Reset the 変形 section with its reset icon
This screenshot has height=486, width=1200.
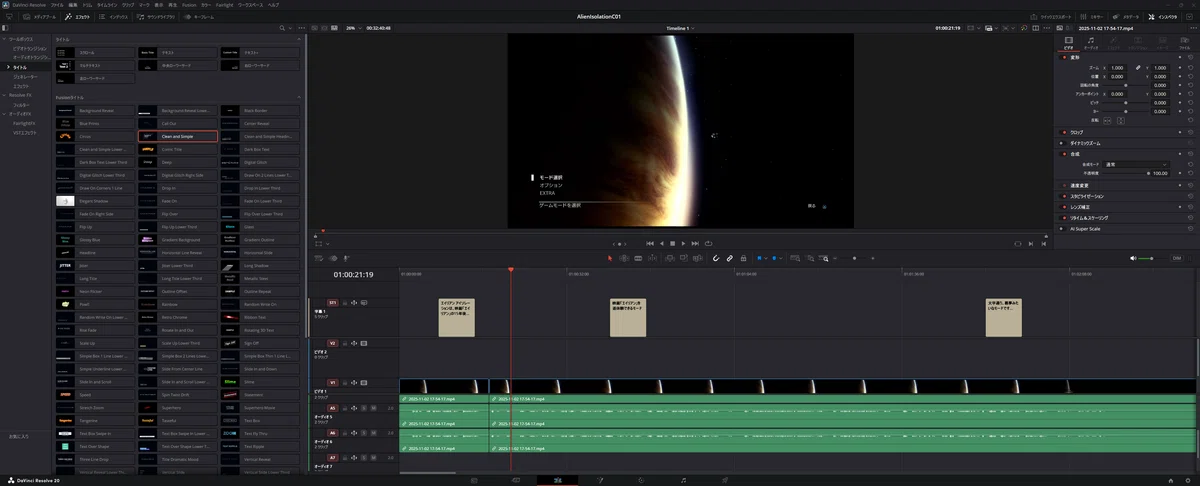point(1192,57)
